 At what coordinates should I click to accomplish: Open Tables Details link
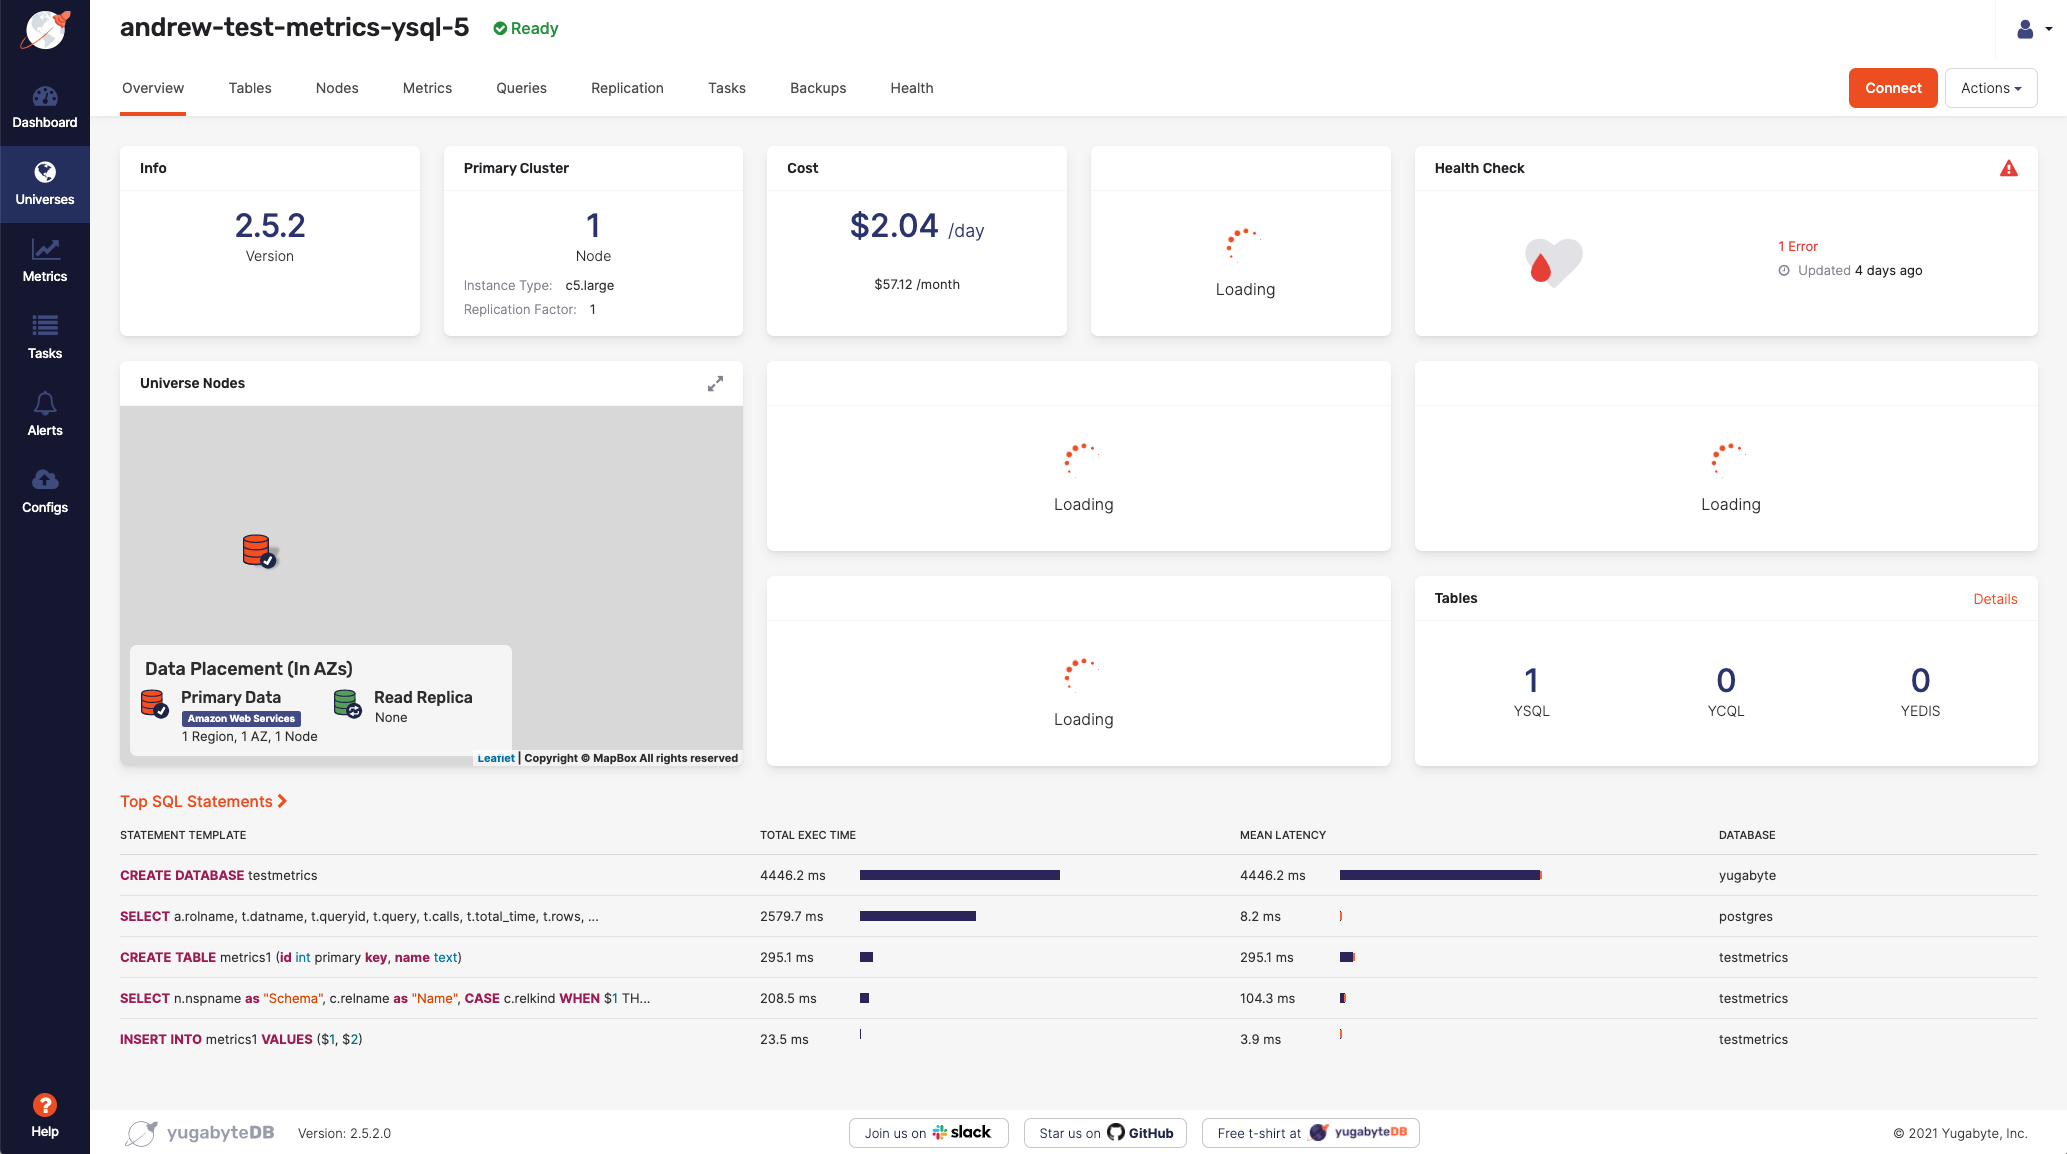coord(1995,598)
